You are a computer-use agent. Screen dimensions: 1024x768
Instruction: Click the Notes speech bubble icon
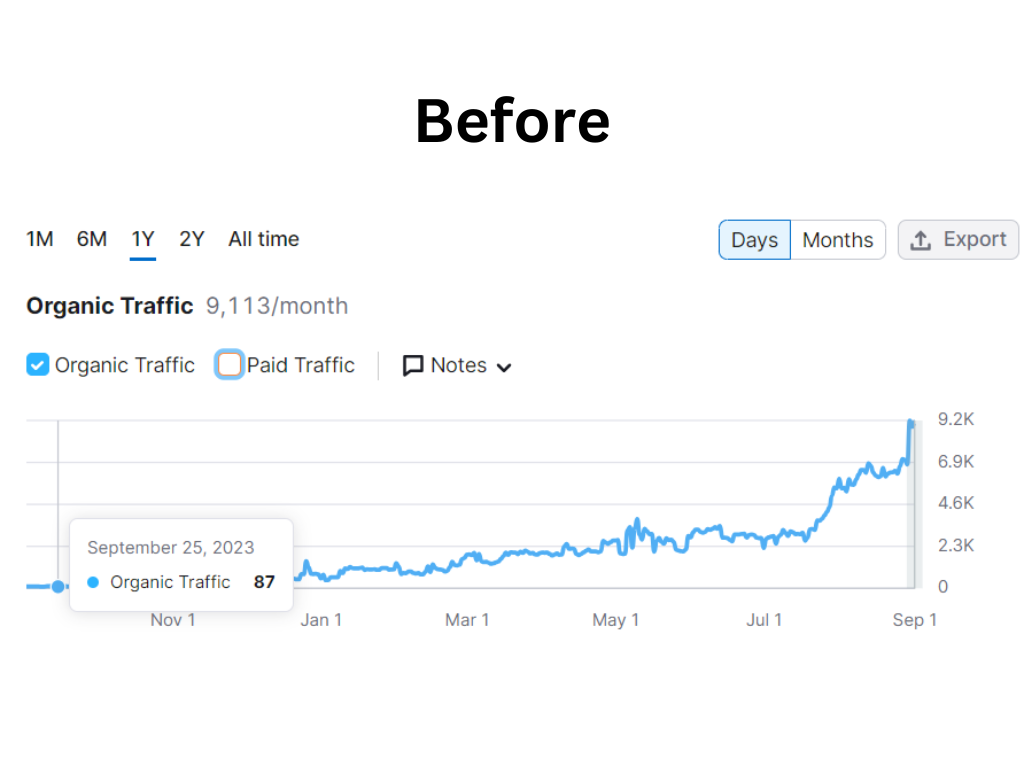tap(413, 366)
